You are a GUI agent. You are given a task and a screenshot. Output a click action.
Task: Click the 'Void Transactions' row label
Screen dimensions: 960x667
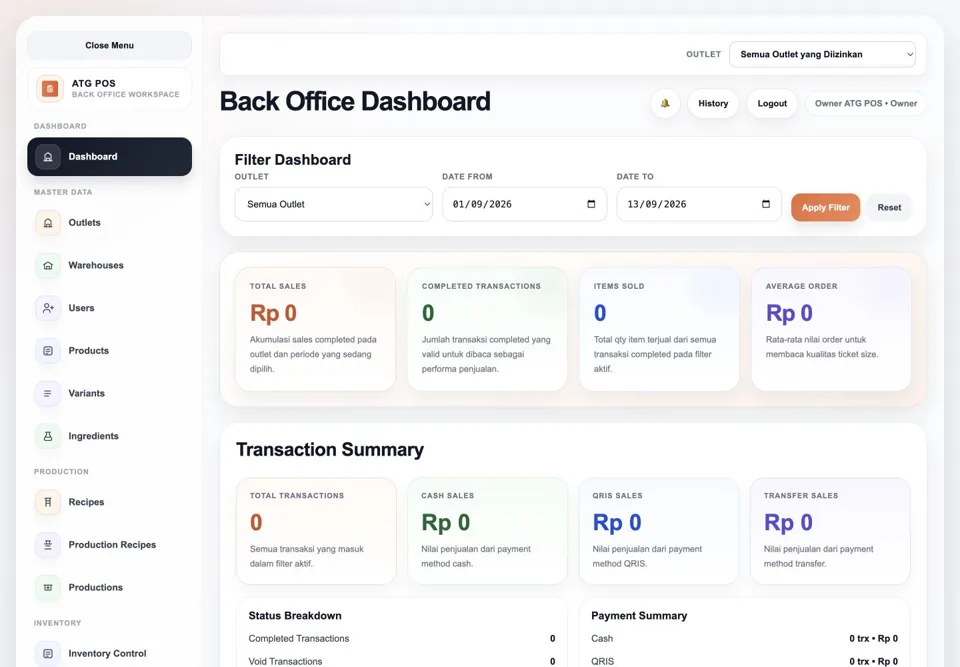(x=285, y=661)
